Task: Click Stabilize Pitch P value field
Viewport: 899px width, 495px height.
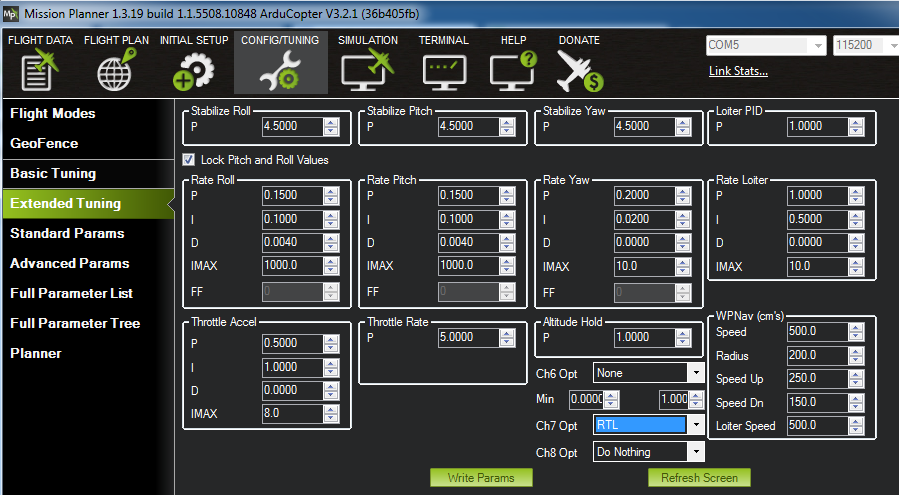Action: pyautogui.click(x=468, y=126)
